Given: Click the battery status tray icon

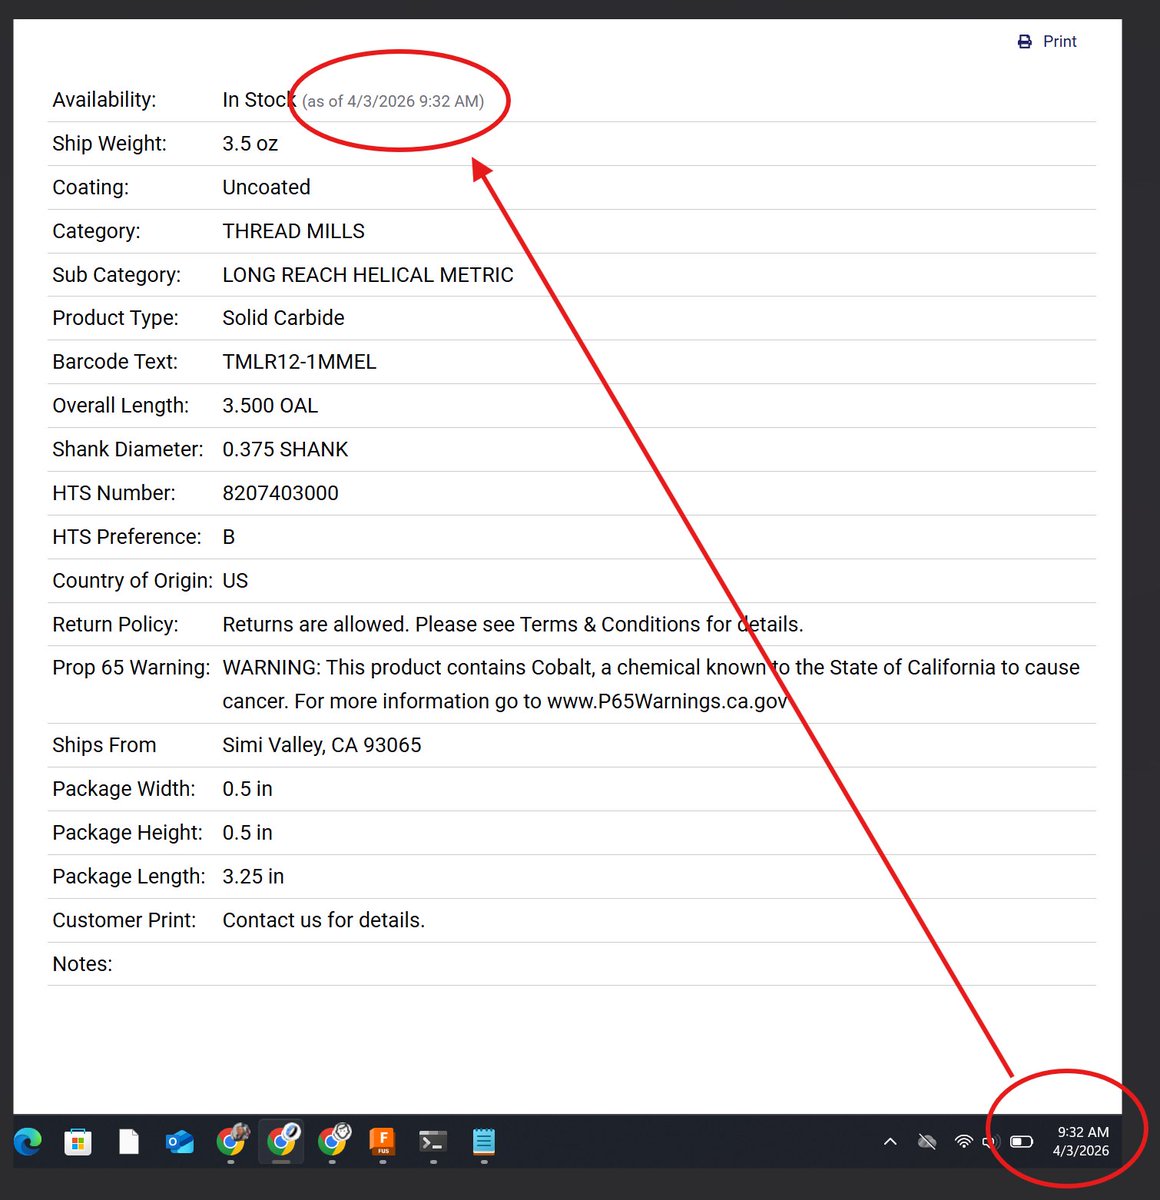Looking at the screenshot, I should click(1021, 1141).
